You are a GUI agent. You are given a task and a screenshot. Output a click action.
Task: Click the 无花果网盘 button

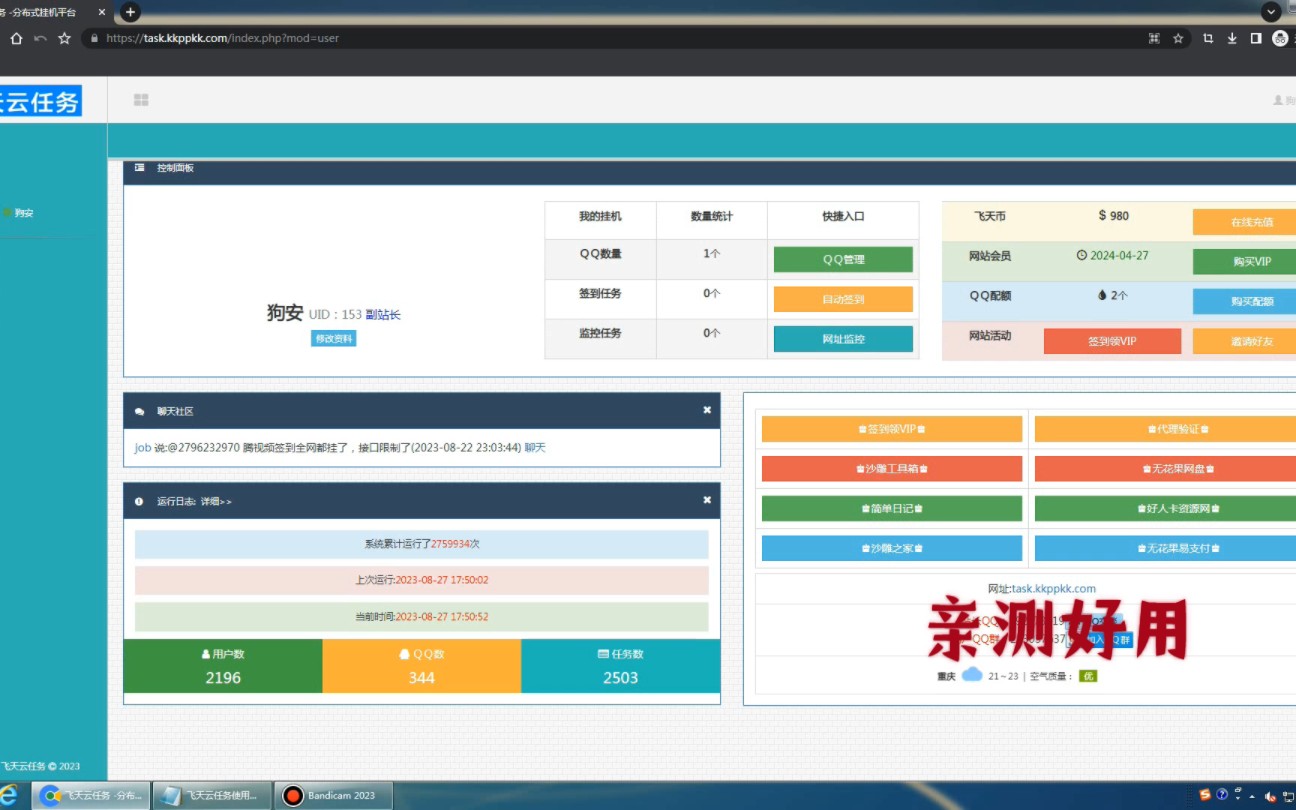1166,468
